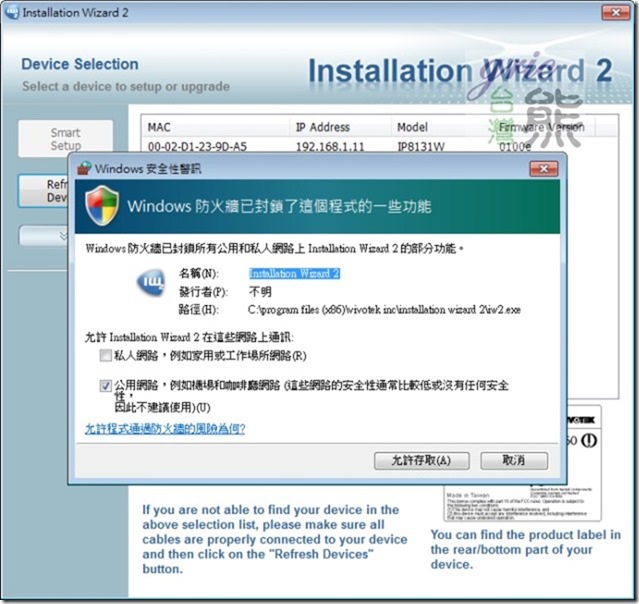This screenshot has height=604, width=639.
Task: Close the Installation Wizard 2 window
Action: pos(616,13)
